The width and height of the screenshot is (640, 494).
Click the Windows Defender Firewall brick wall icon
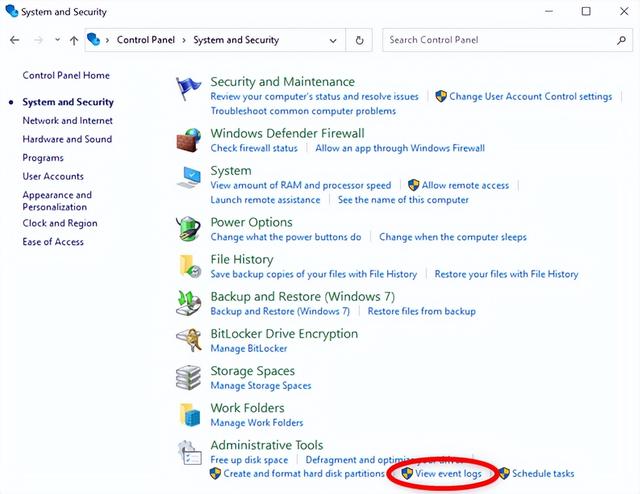(188, 140)
